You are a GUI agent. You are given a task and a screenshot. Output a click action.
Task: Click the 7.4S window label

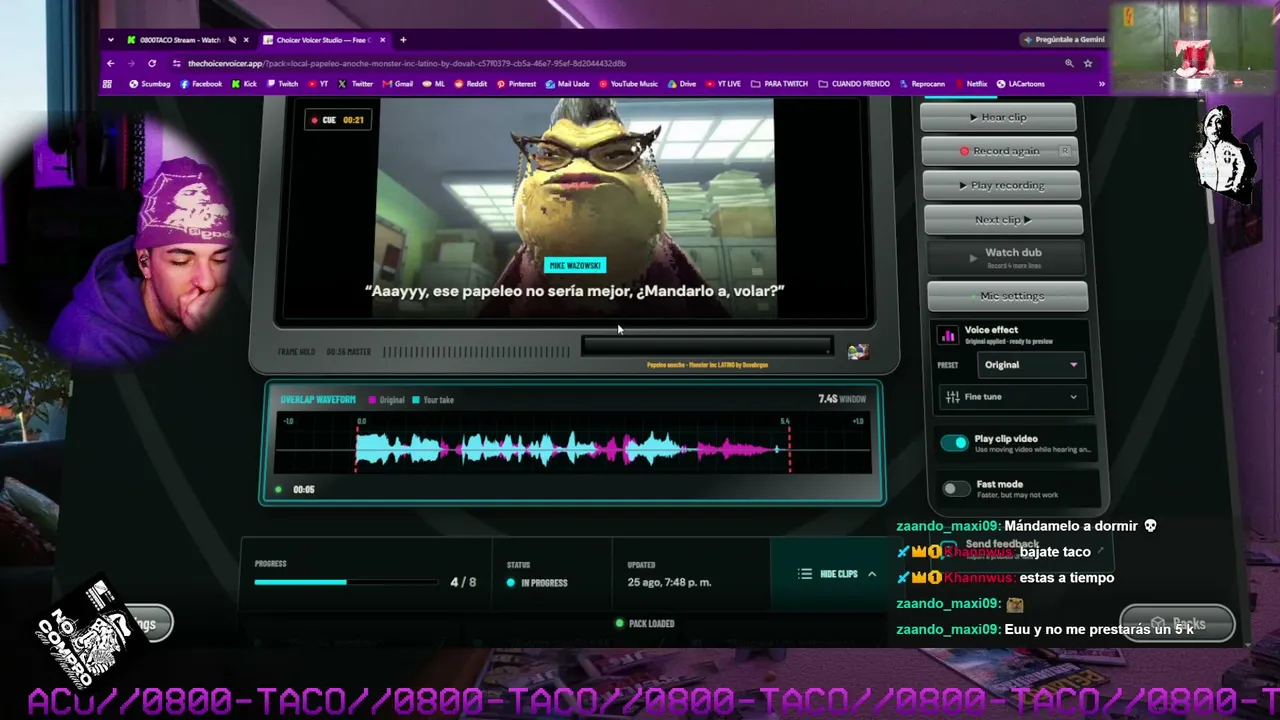(842, 399)
